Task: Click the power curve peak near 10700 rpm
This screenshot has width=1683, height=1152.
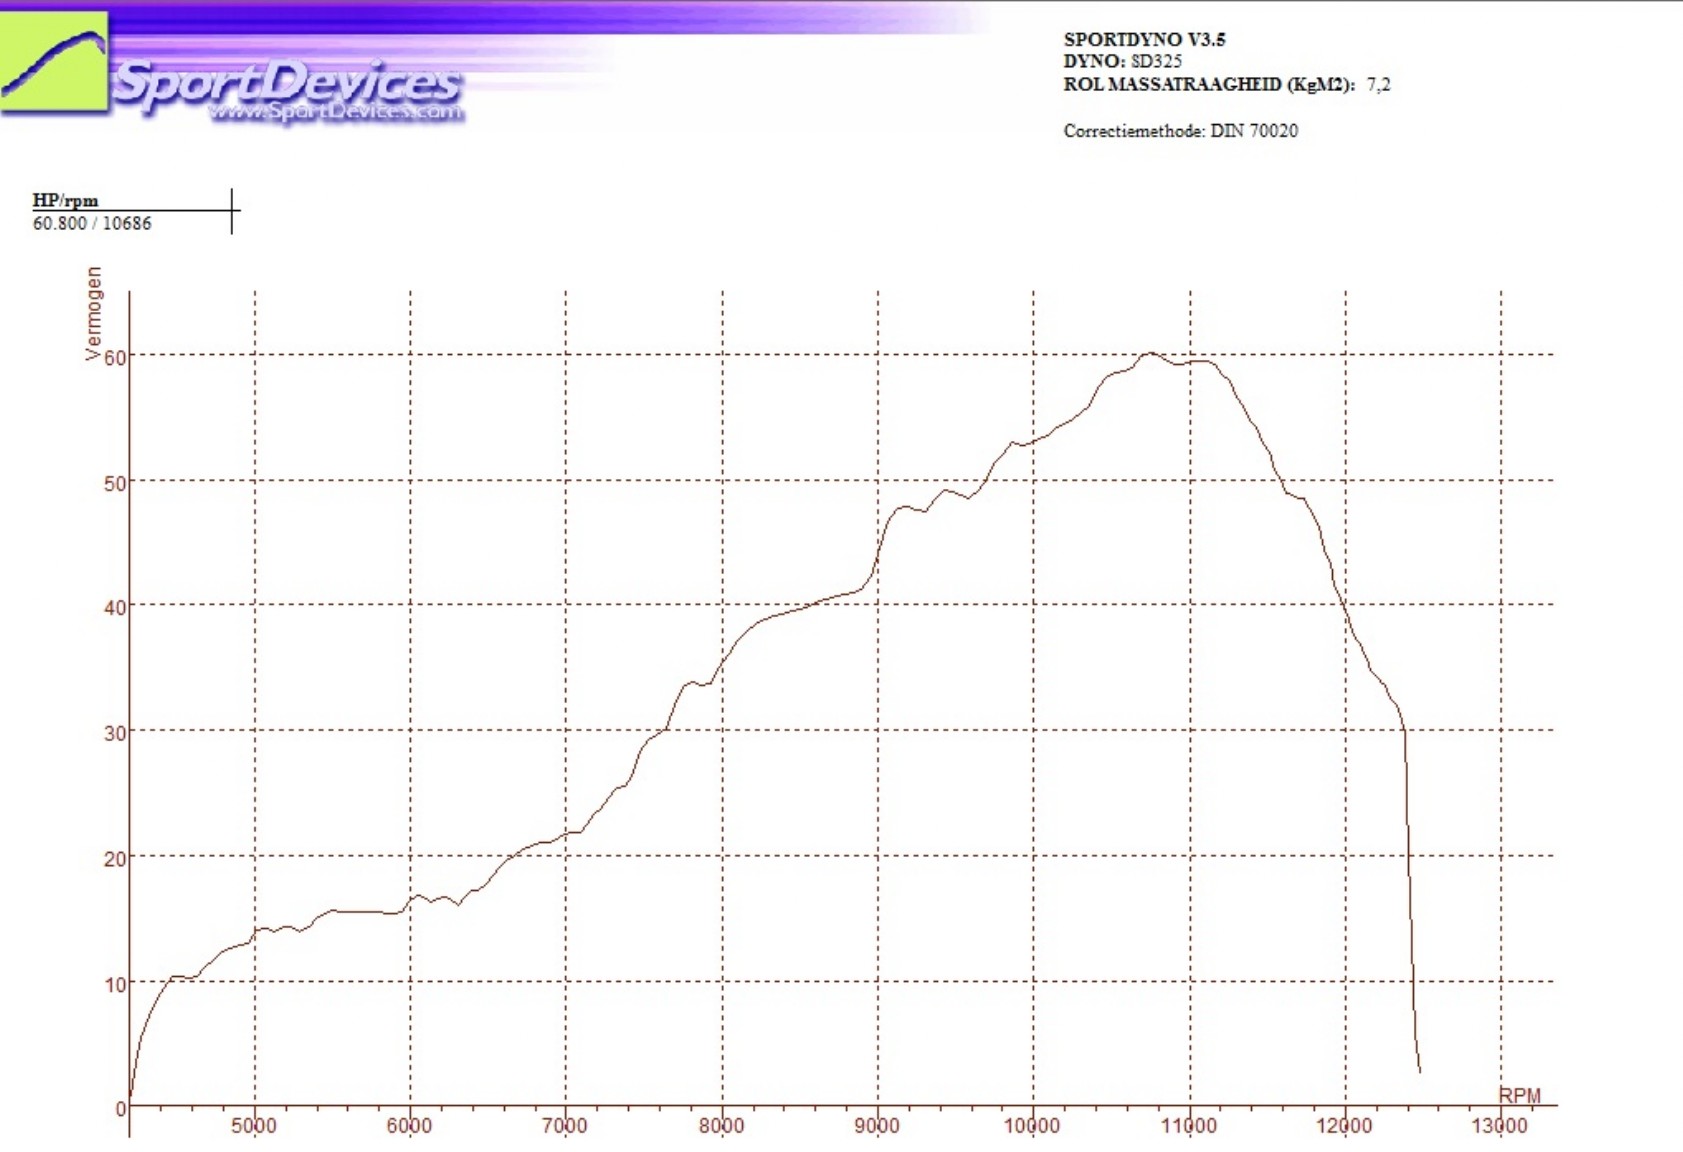Action: pyautogui.click(x=1150, y=353)
